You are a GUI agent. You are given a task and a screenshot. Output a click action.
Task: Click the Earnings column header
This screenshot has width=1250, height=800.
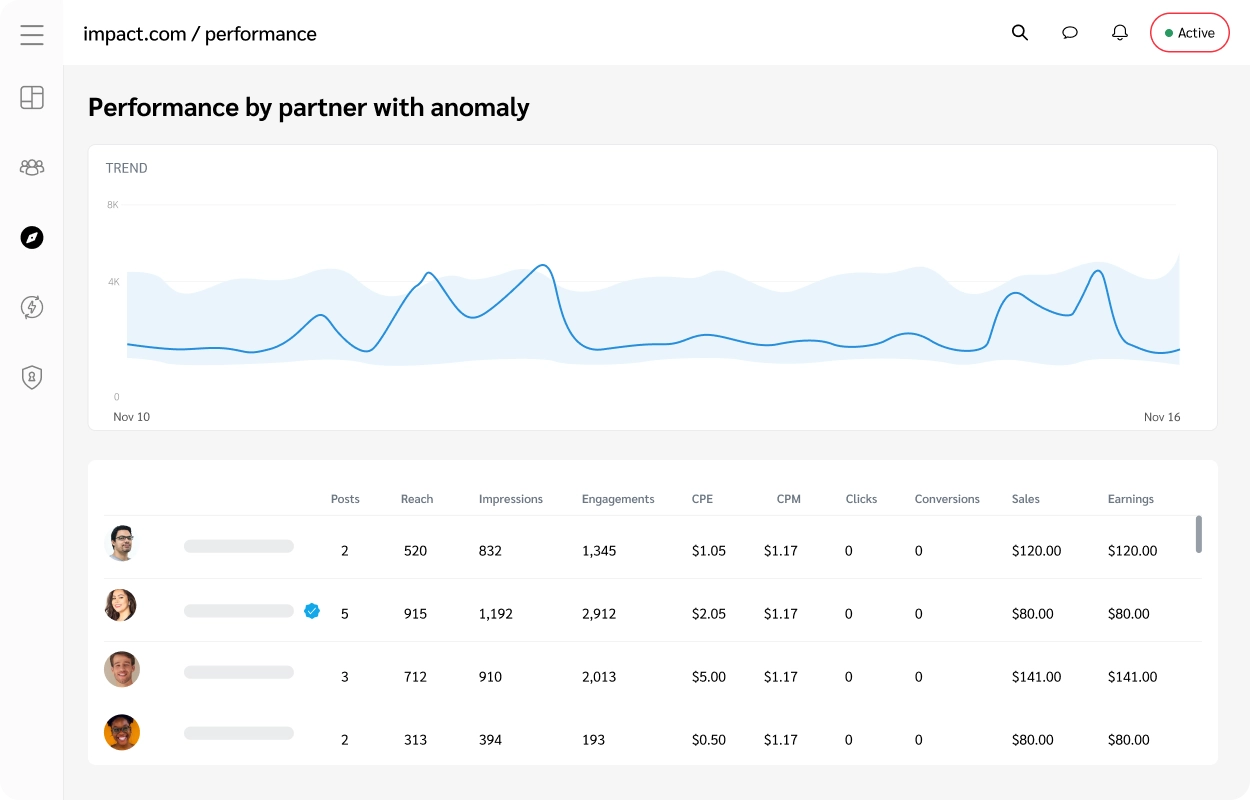(1130, 498)
